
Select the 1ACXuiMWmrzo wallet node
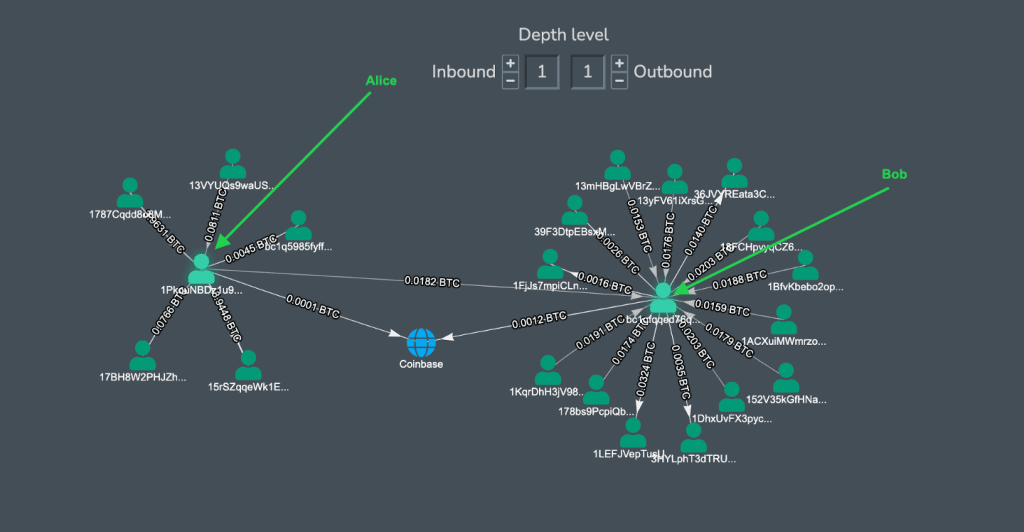click(x=784, y=320)
